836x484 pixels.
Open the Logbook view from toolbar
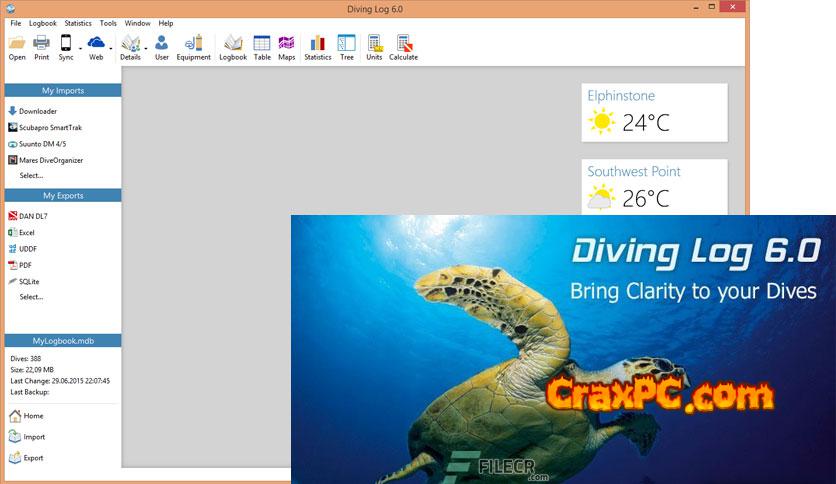(233, 47)
